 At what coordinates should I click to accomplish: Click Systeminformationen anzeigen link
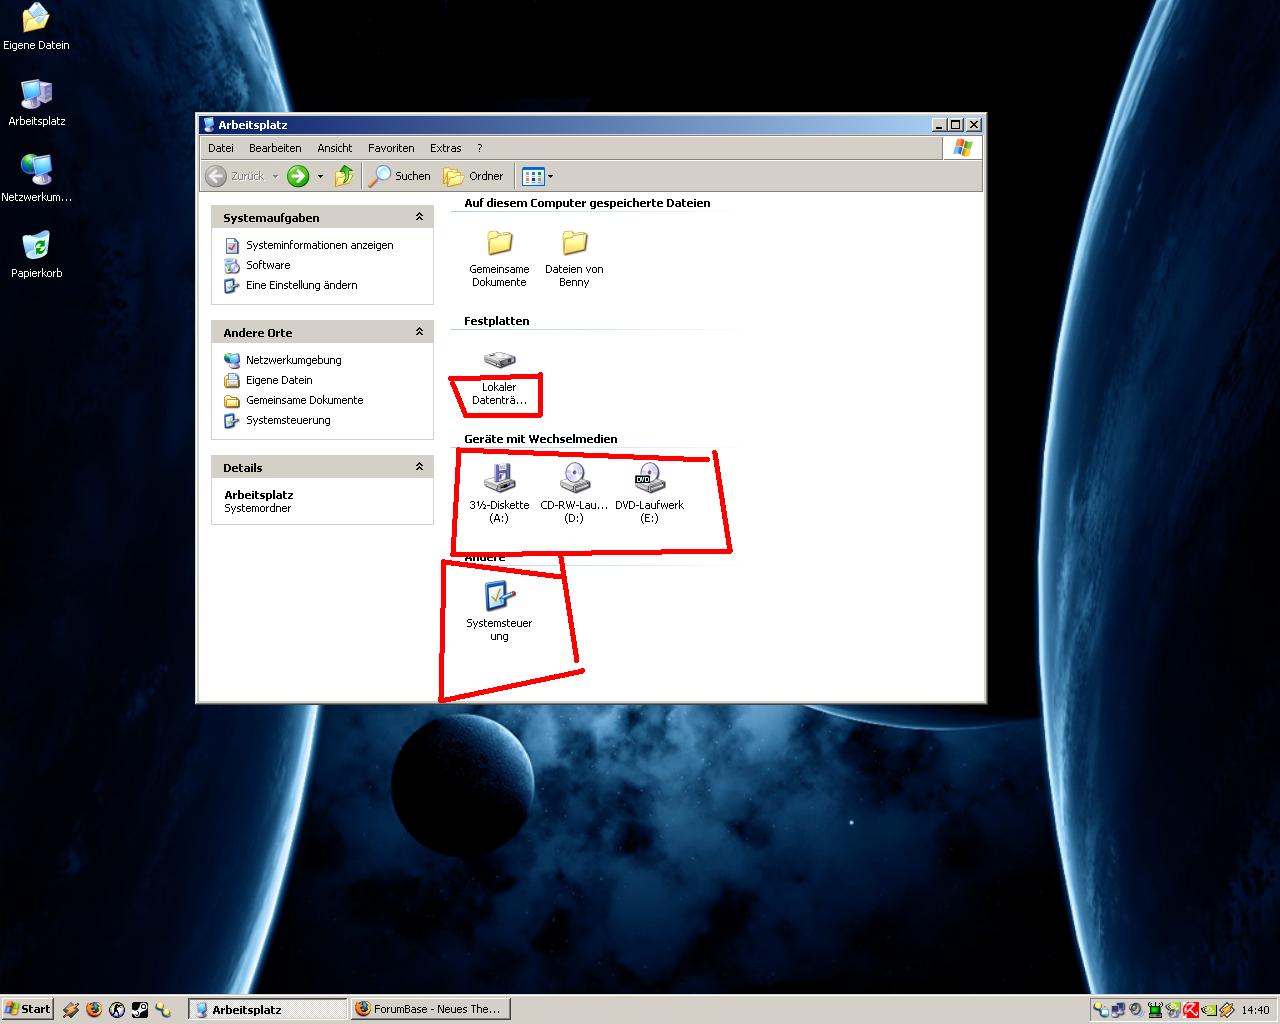click(319, 245)
